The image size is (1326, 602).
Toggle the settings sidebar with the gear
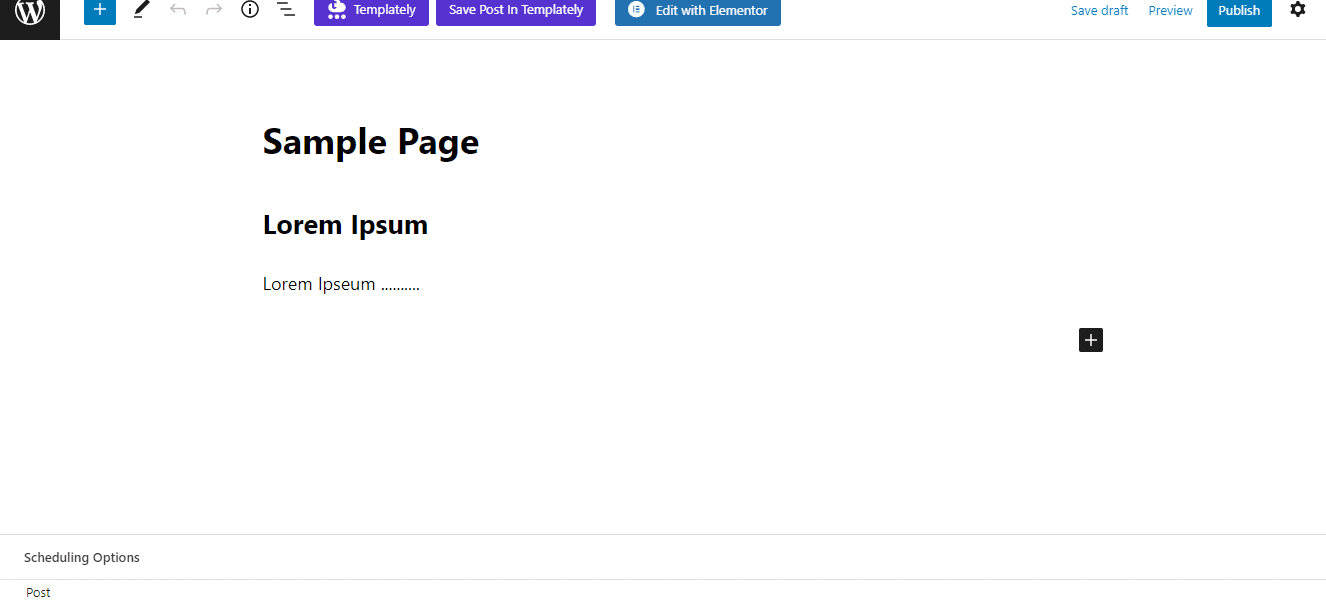click(1297, 10)
